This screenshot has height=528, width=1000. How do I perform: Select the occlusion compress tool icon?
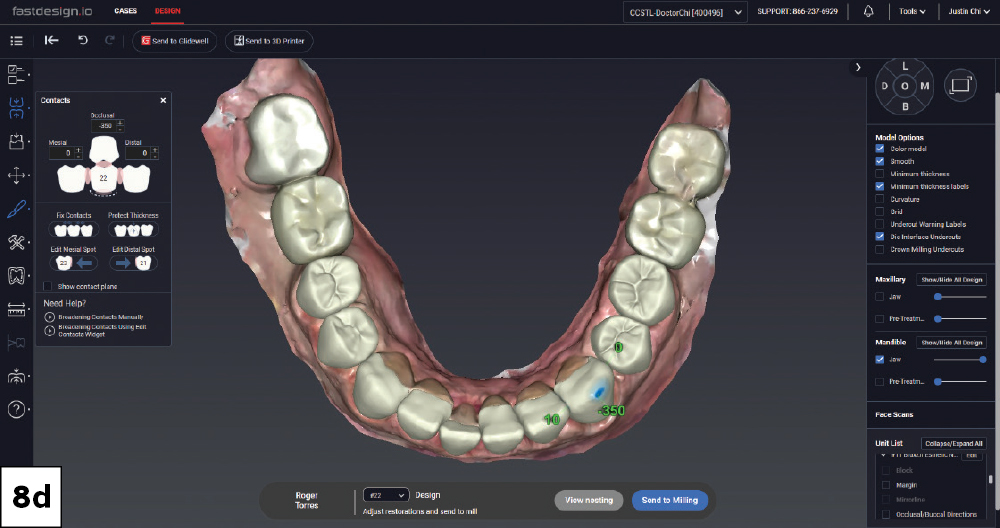tap(17, 376)
